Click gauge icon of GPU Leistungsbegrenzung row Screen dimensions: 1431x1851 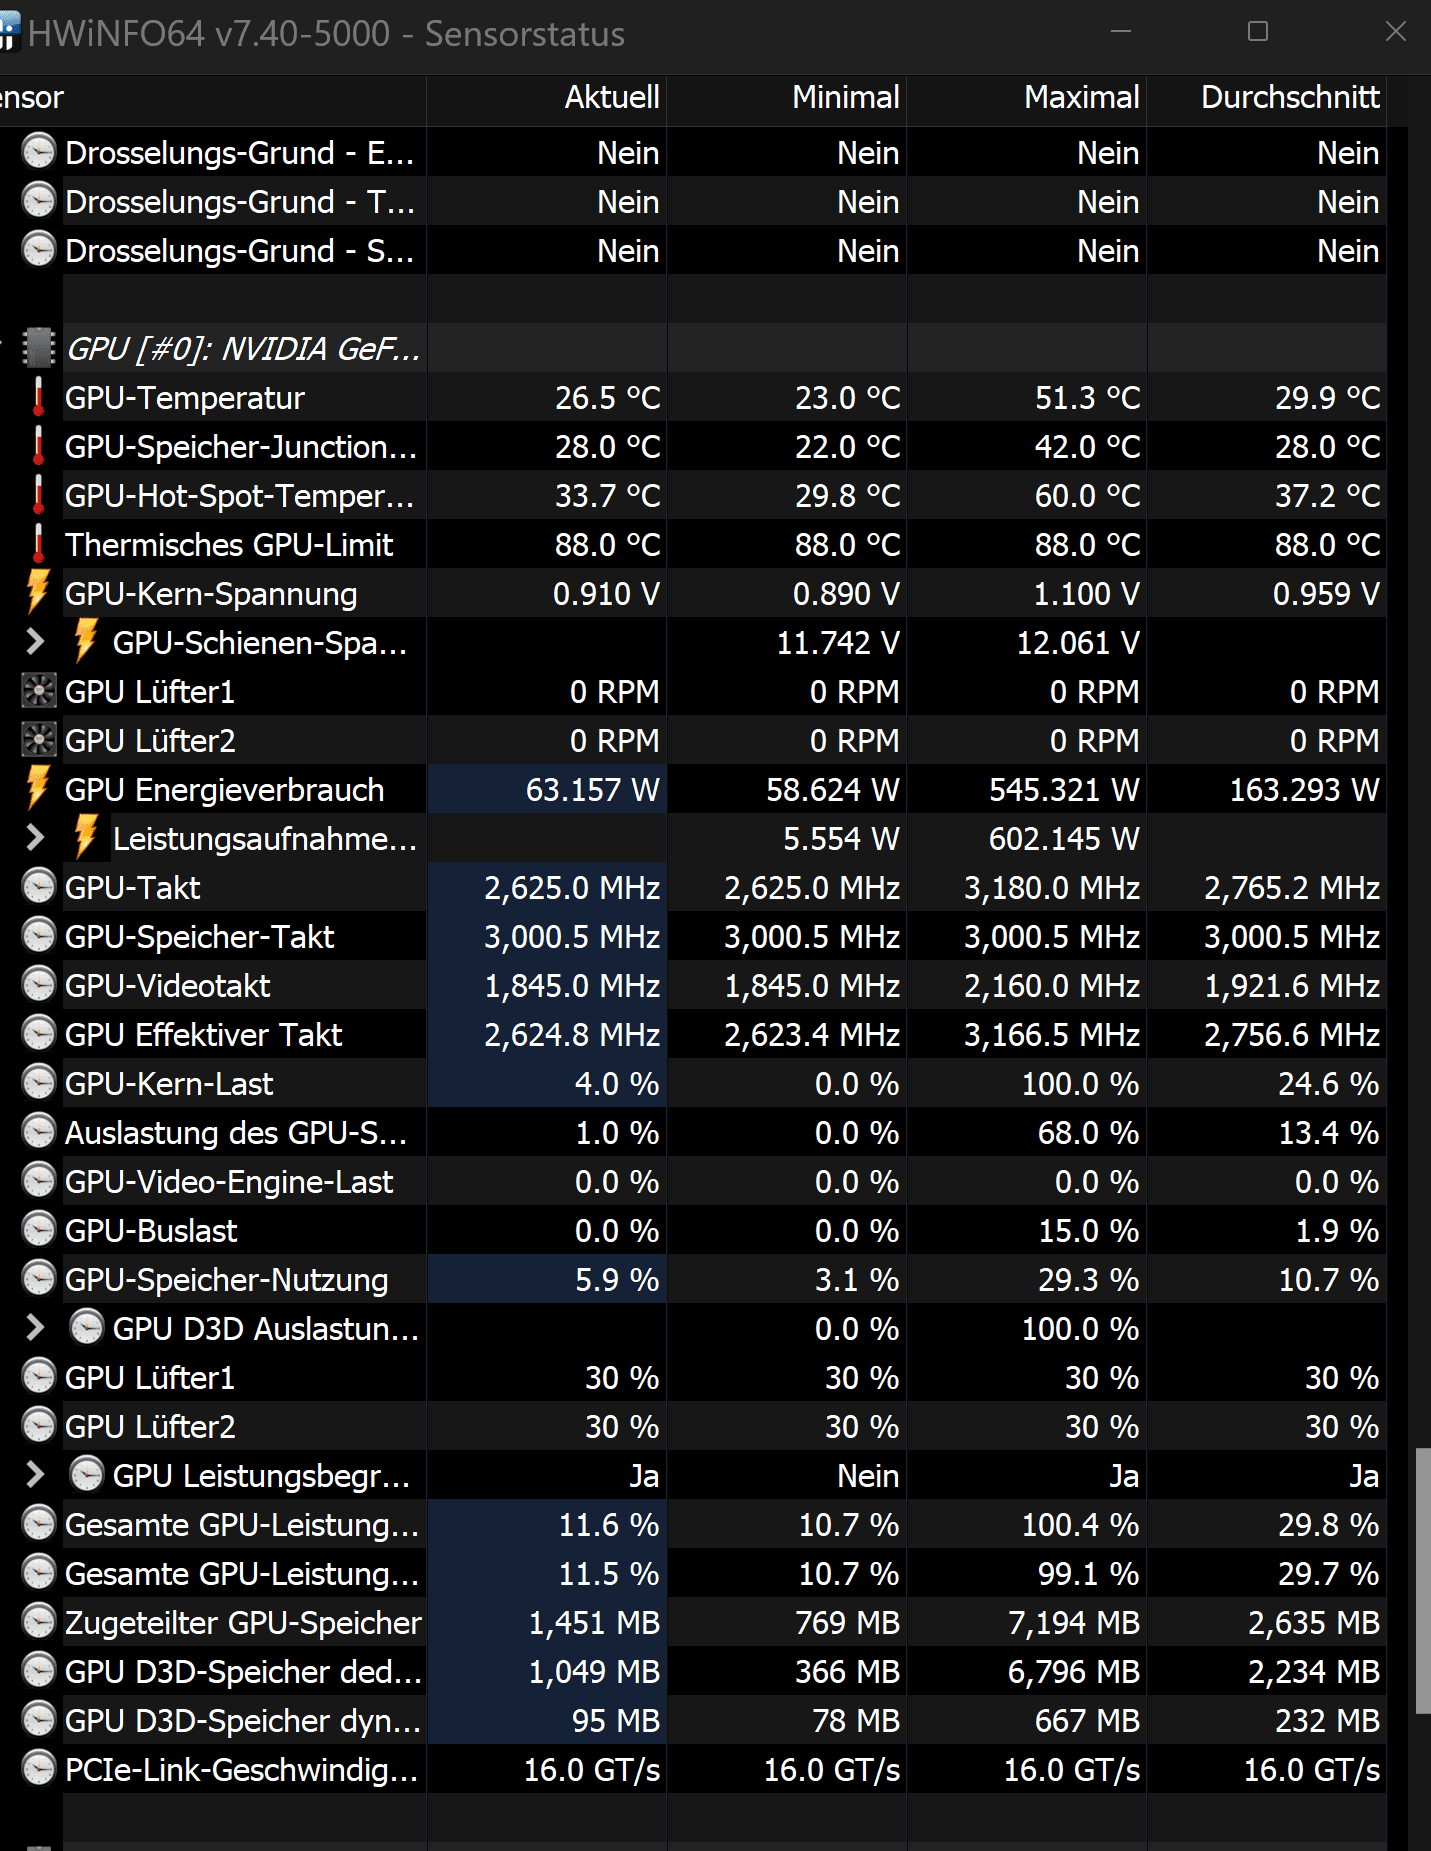86,1475
